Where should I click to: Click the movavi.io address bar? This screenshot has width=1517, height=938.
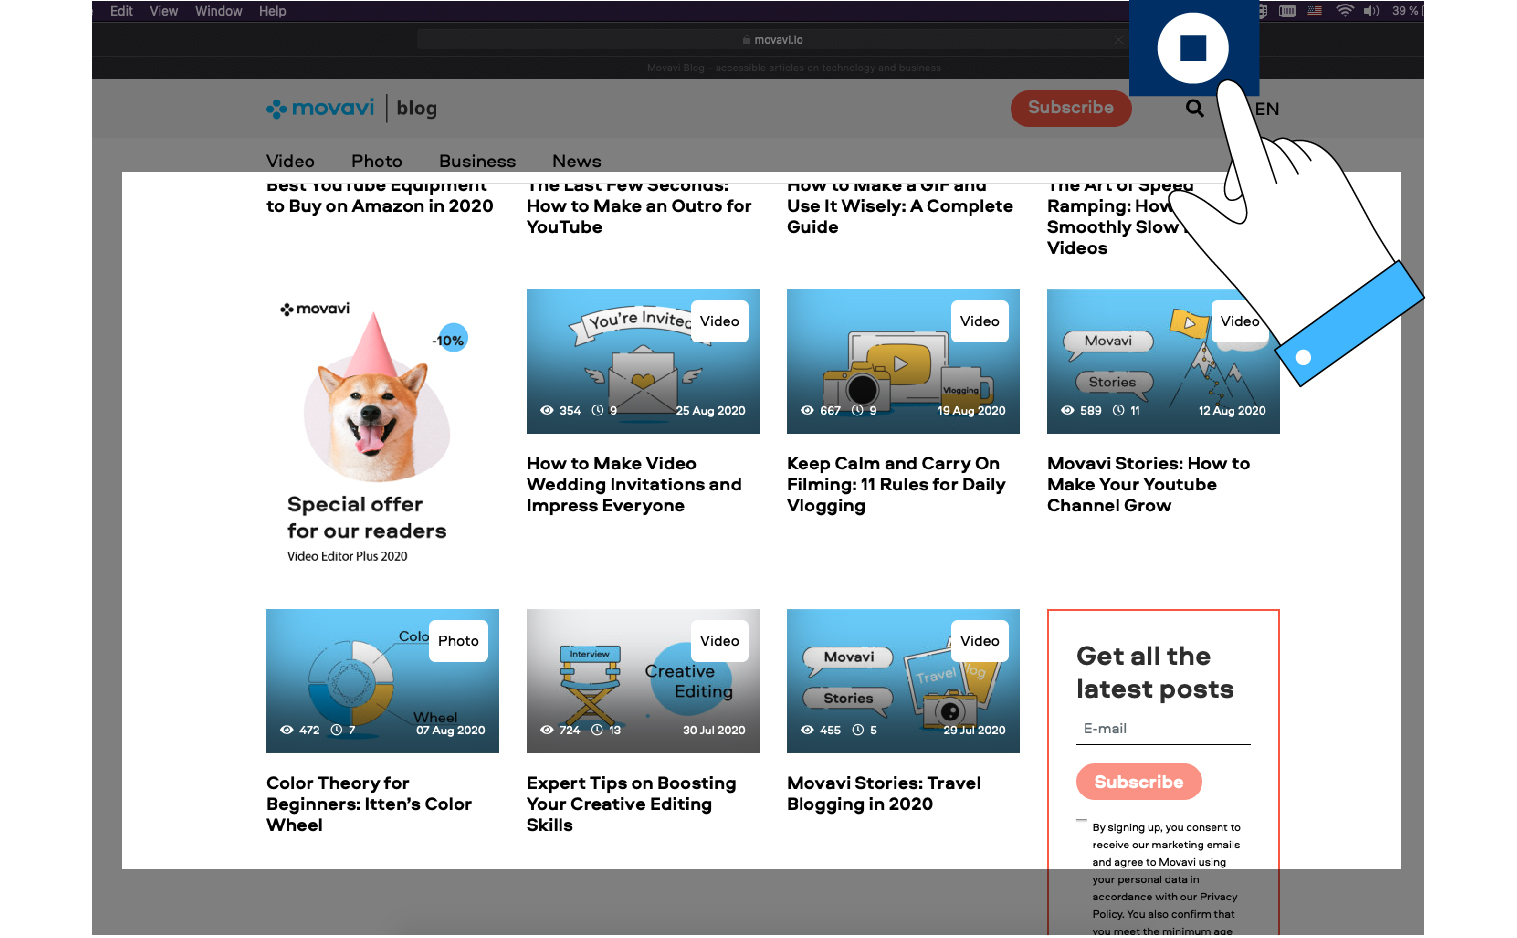pyautogui.click(x=773, y=40)
